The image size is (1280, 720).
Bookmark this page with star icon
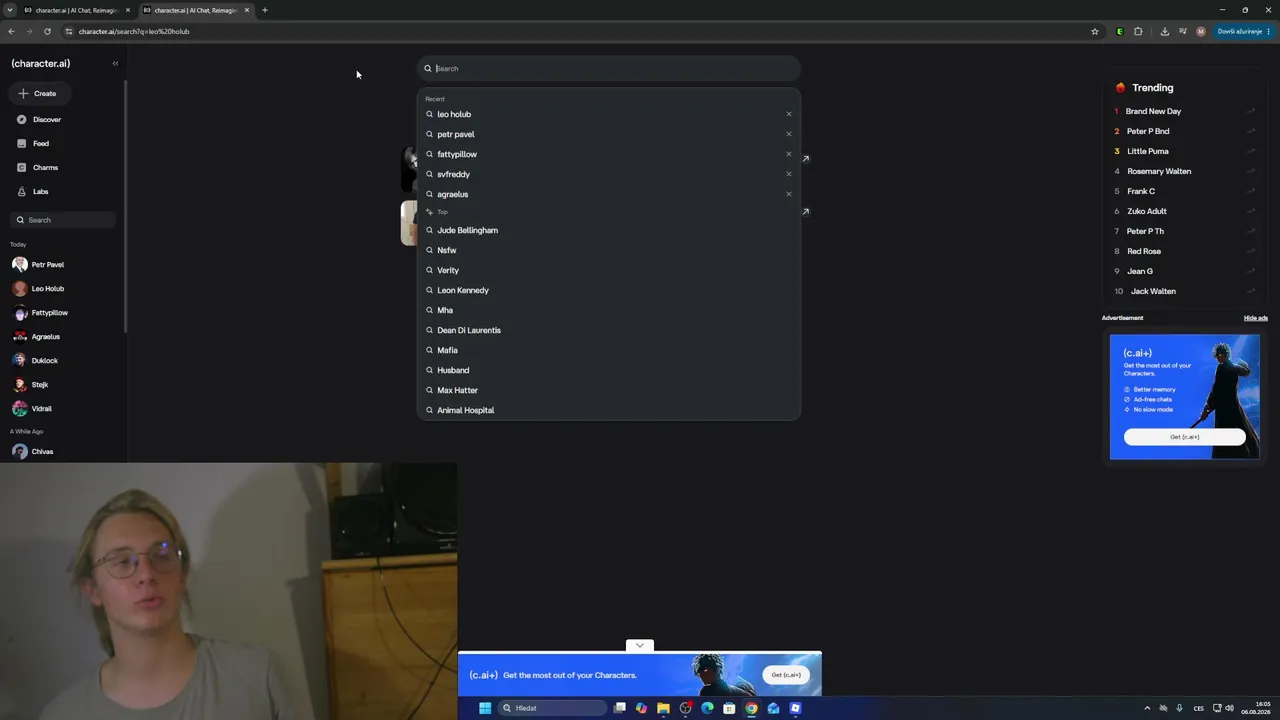pos(1095,31)
